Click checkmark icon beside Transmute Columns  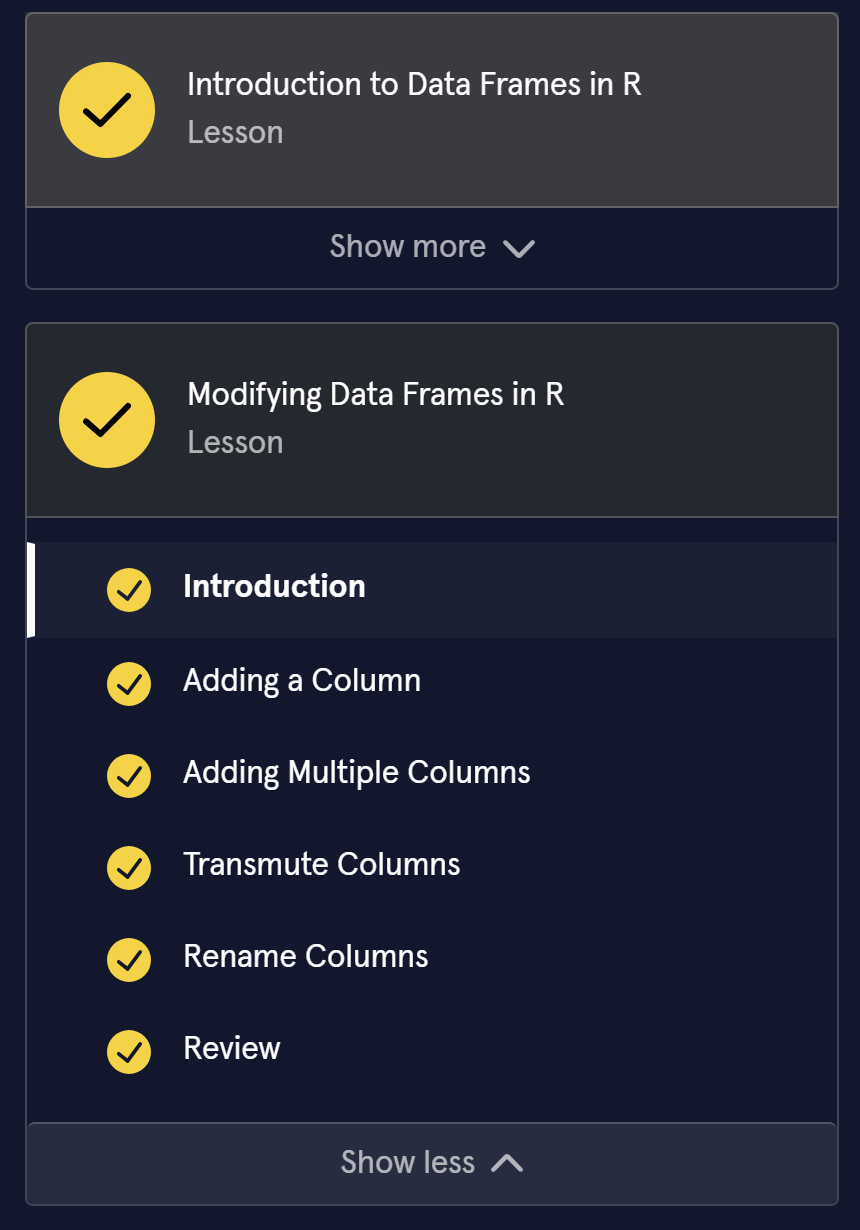tap(129, 868)
